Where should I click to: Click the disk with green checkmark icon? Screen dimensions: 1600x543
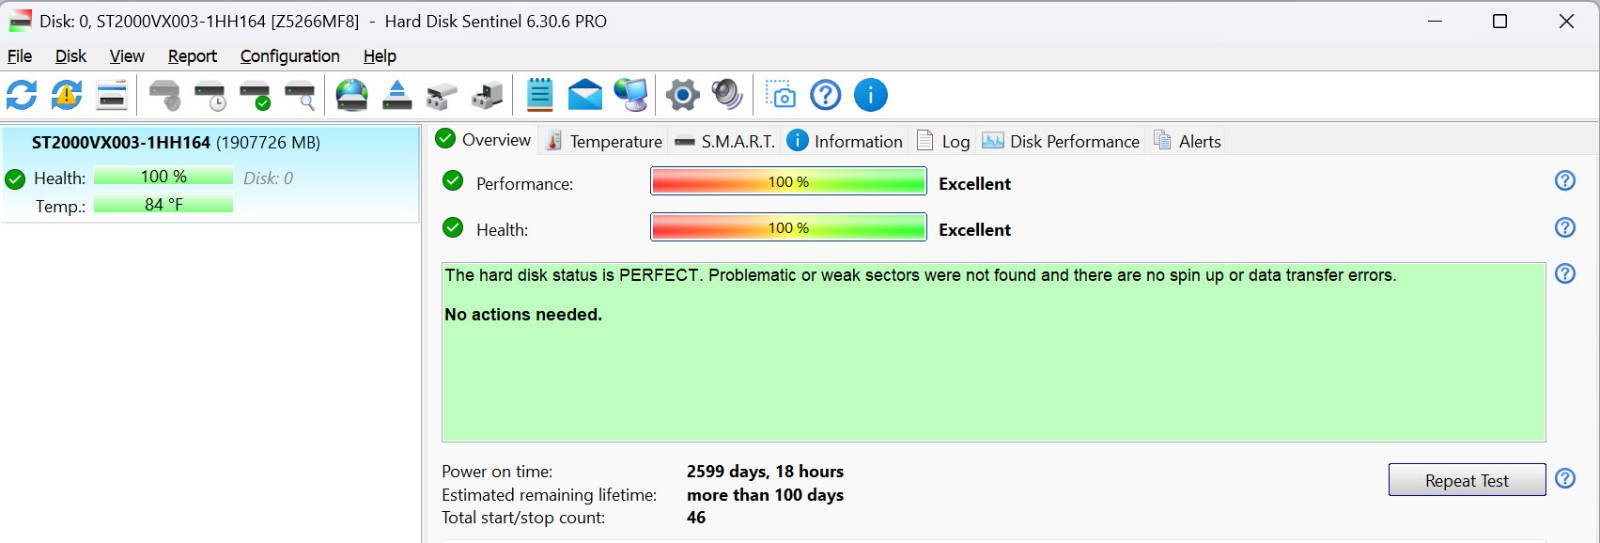[255, 95]
